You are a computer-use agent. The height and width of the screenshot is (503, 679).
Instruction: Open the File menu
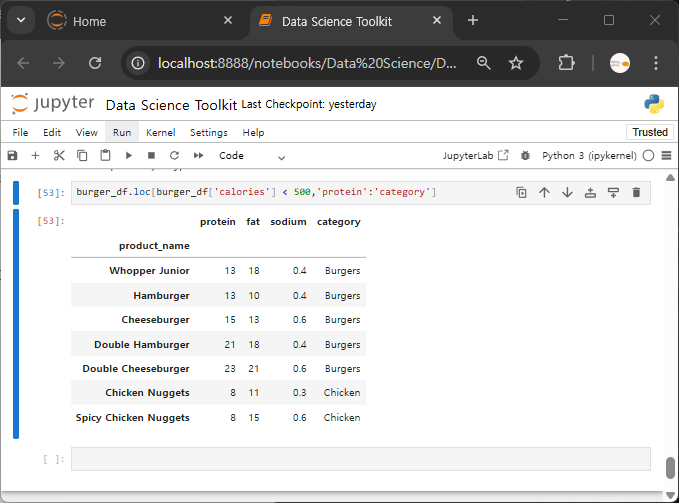pos(20,132)
